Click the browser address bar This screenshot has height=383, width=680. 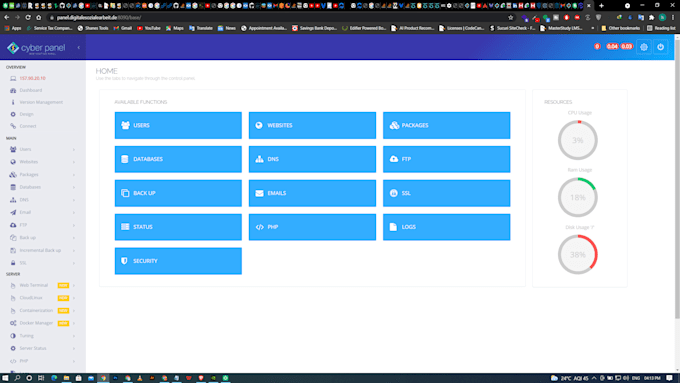point(278,18)
